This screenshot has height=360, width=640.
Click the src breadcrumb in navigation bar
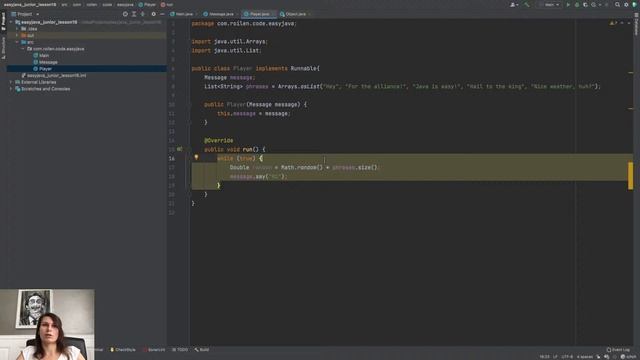(x=65, y=4)
